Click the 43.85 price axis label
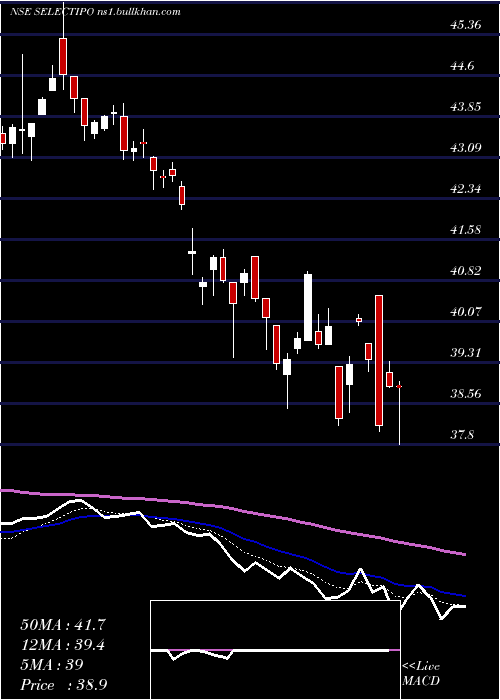 point(466,107)
